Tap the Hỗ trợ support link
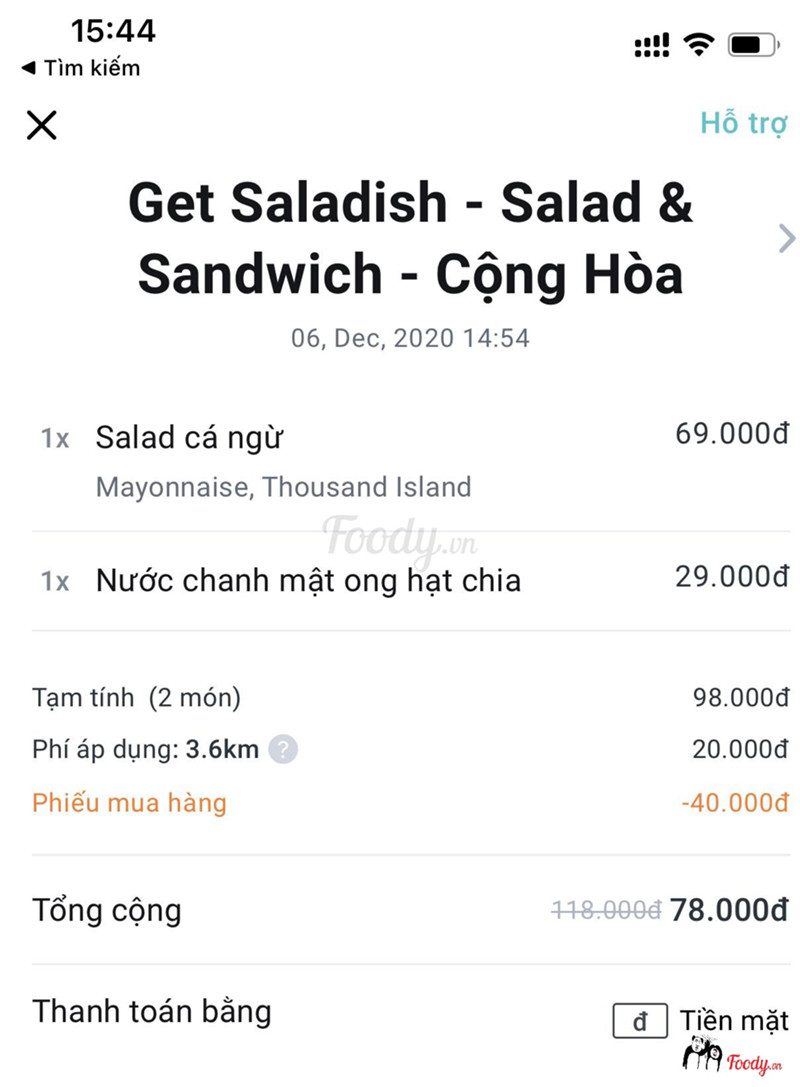 744,123
